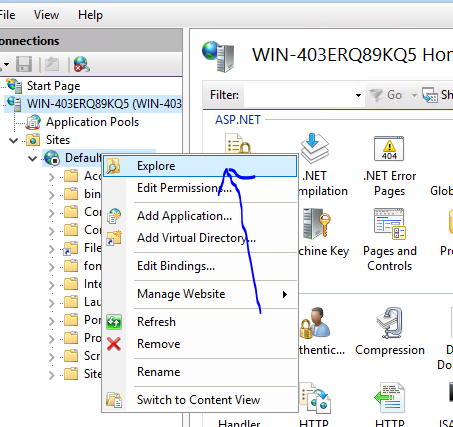This screenshot has height=427, width=453.
Task: Select the Default Web Site globe icon
Action: click(52, 158)
